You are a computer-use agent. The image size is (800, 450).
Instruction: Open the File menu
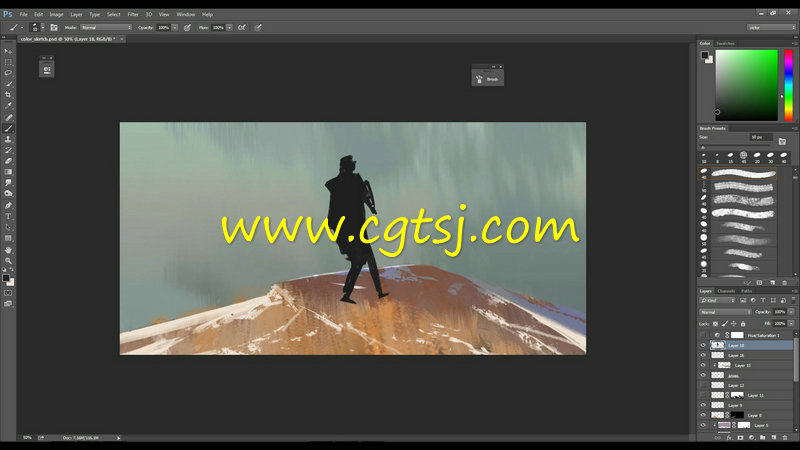(x=23, y=14)
